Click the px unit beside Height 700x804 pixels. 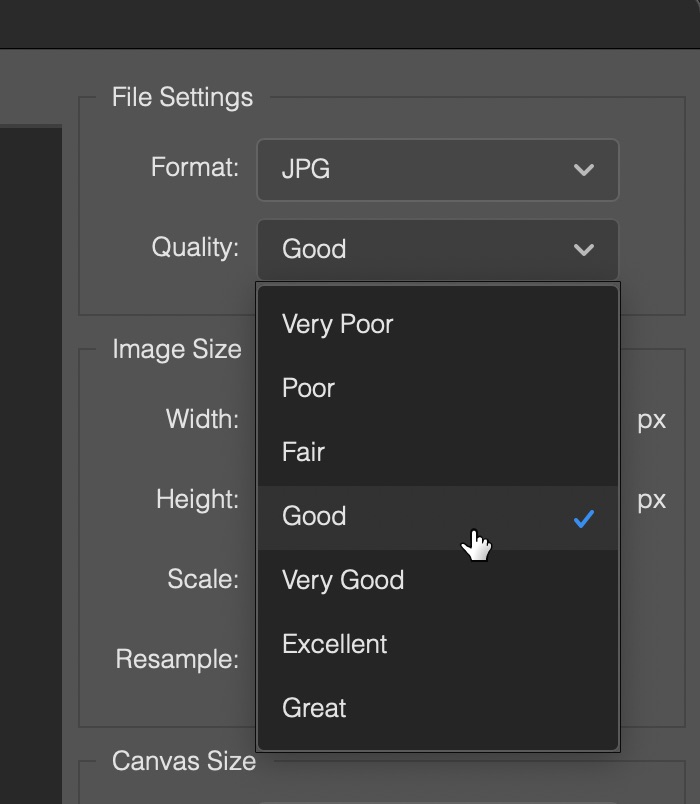[652, 501]
